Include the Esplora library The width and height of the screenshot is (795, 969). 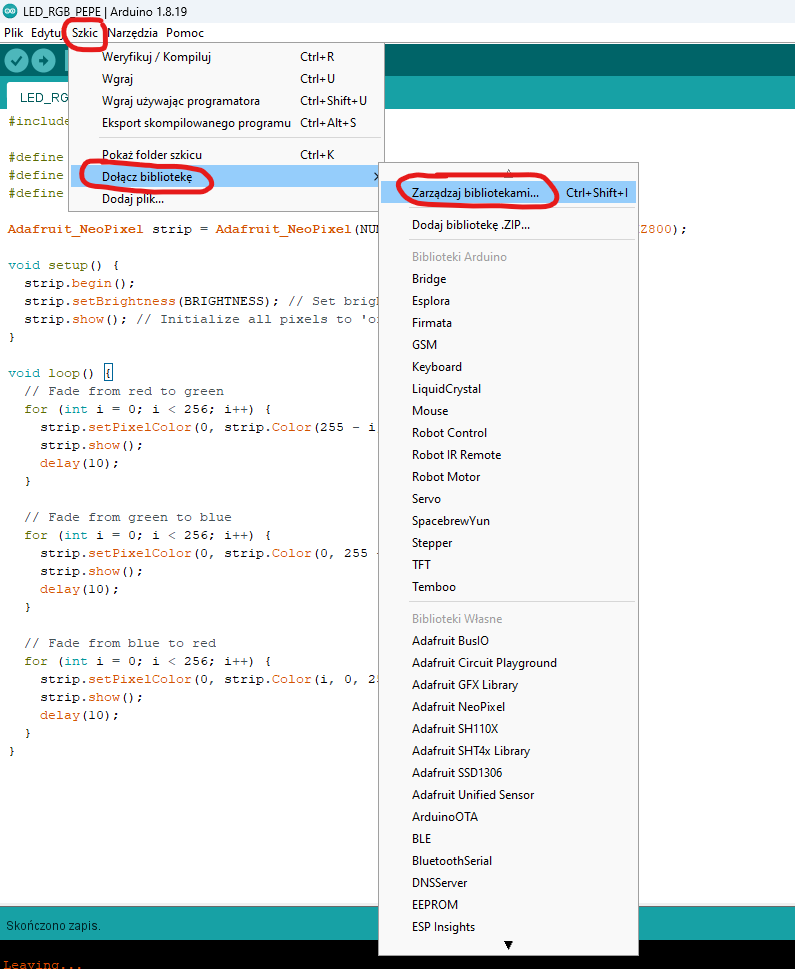(508, 301)
